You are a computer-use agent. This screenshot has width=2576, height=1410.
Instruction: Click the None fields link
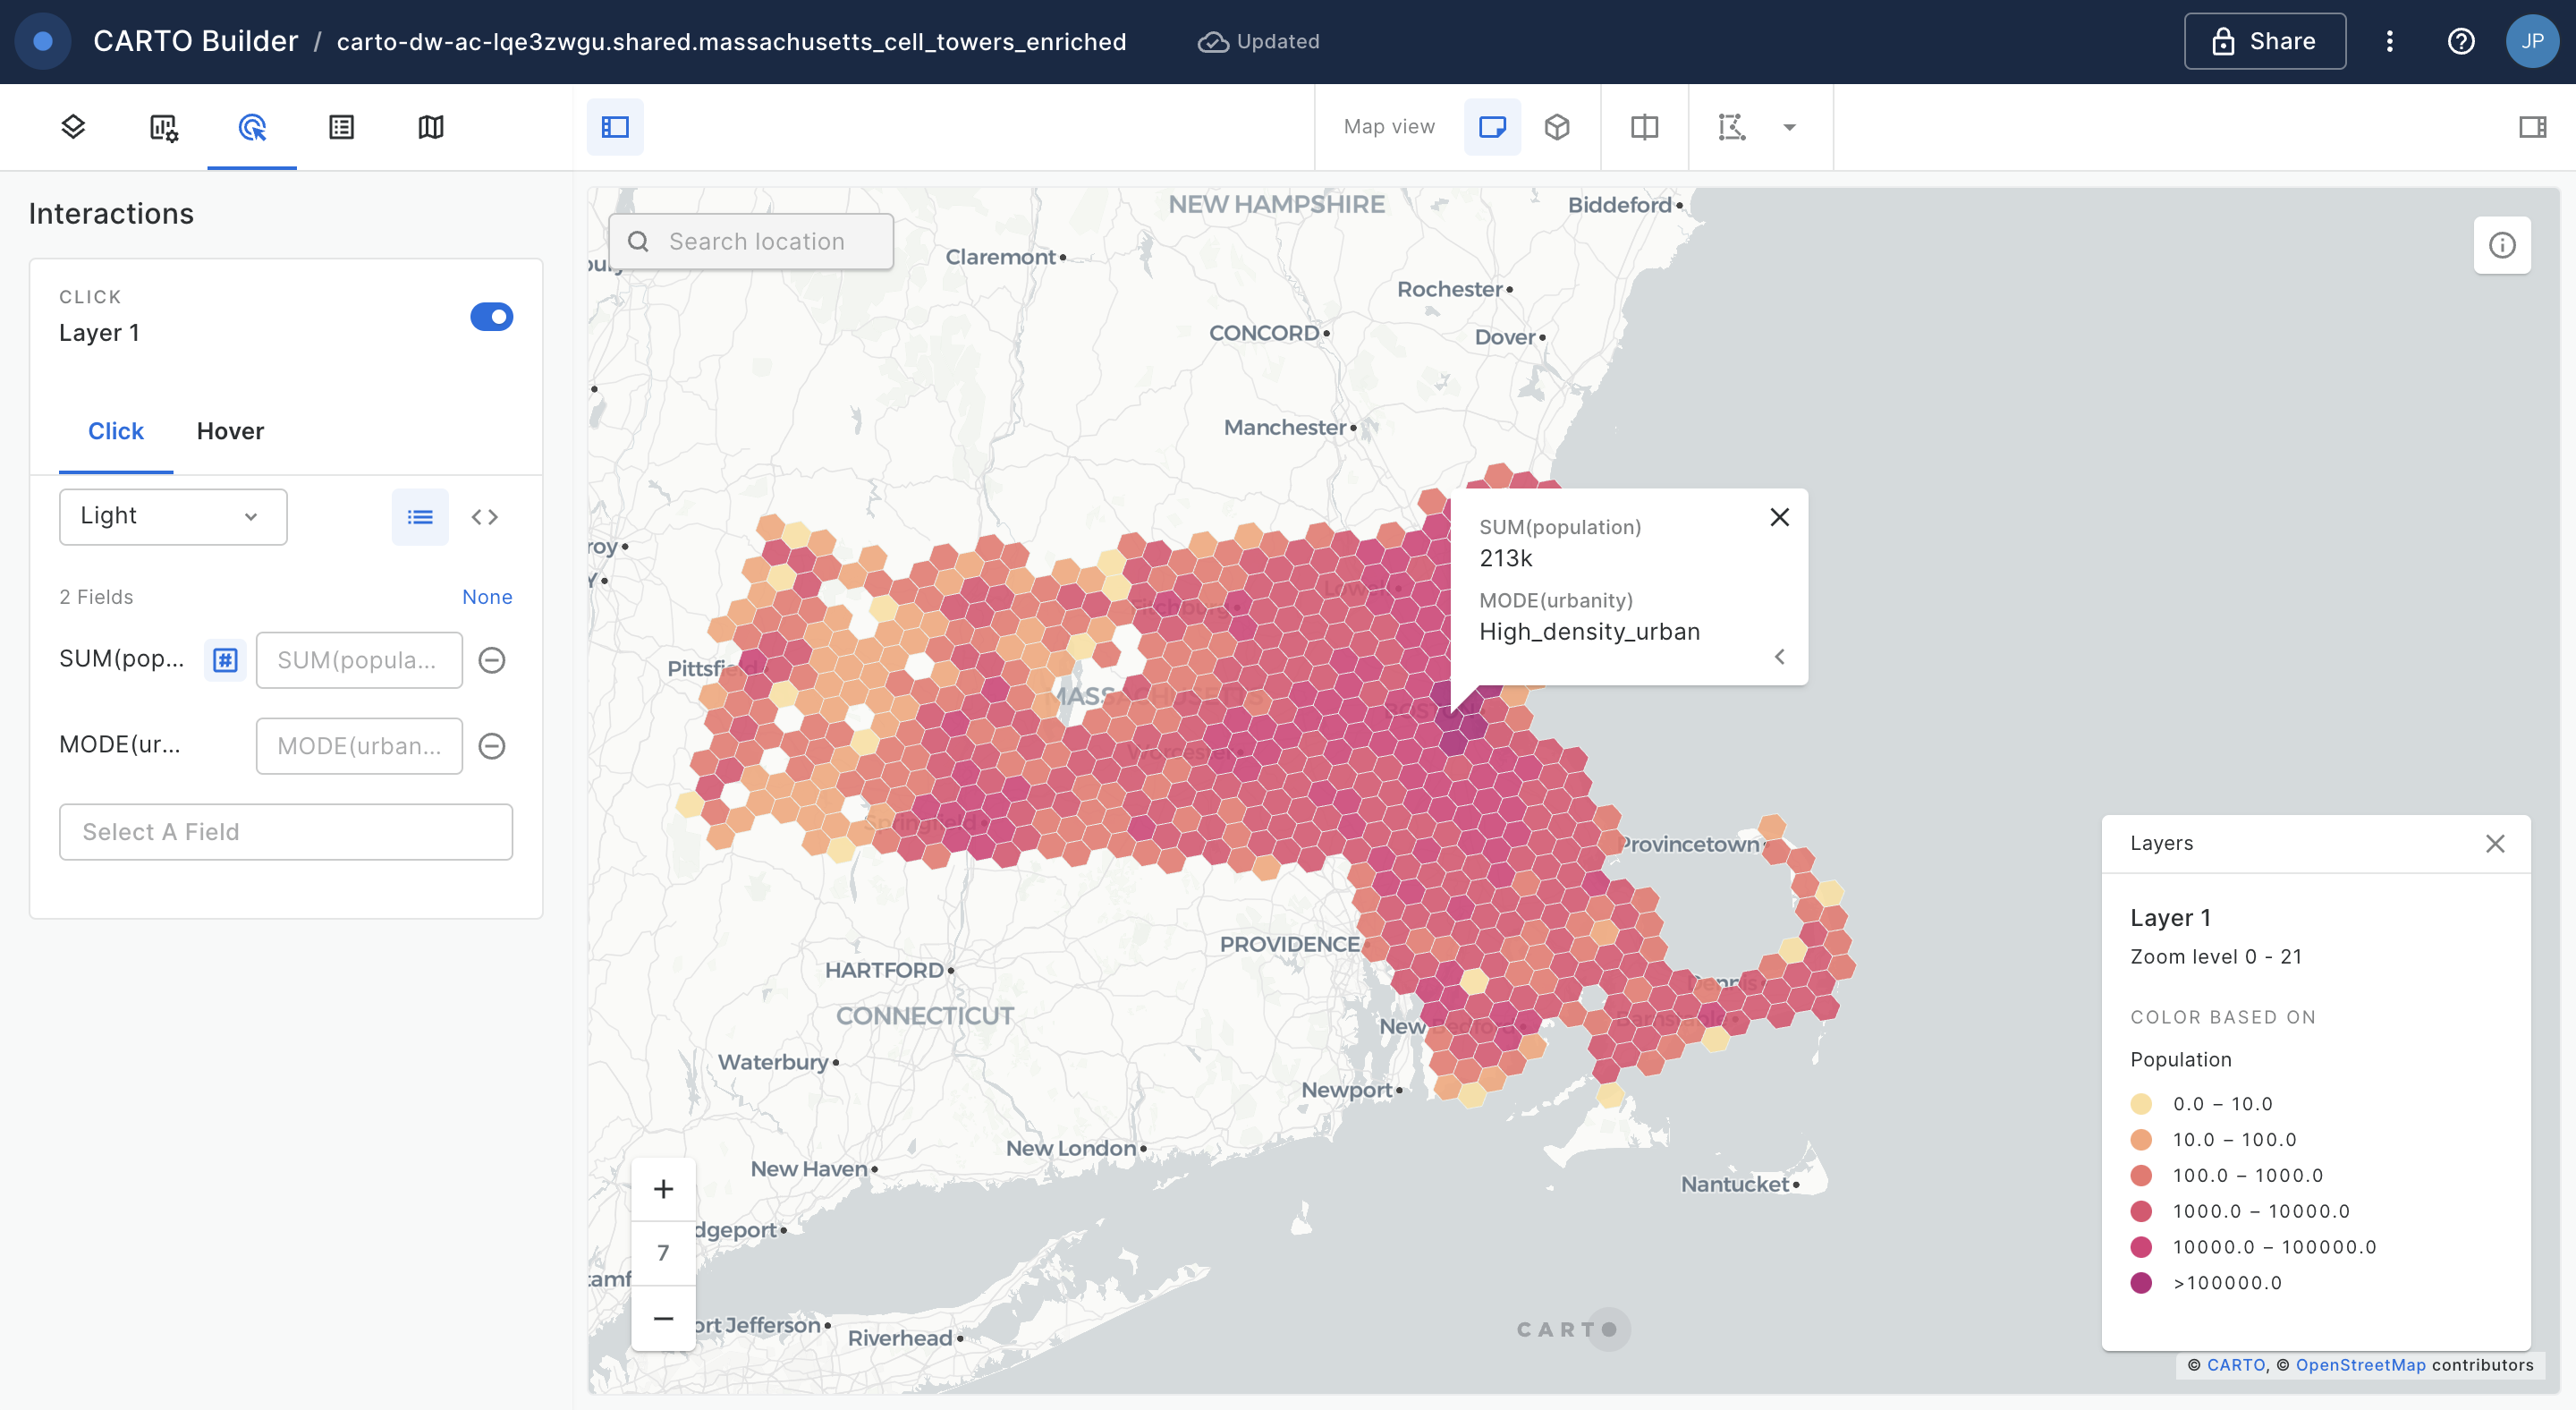point(487,597)
